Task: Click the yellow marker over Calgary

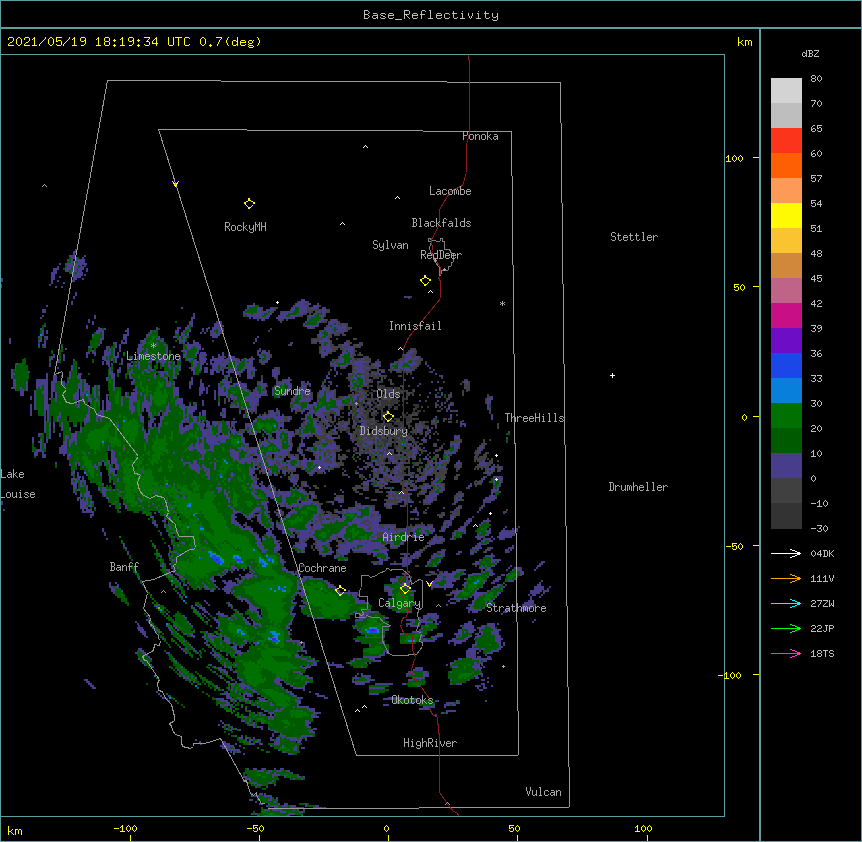Action: tap(405, 589)
